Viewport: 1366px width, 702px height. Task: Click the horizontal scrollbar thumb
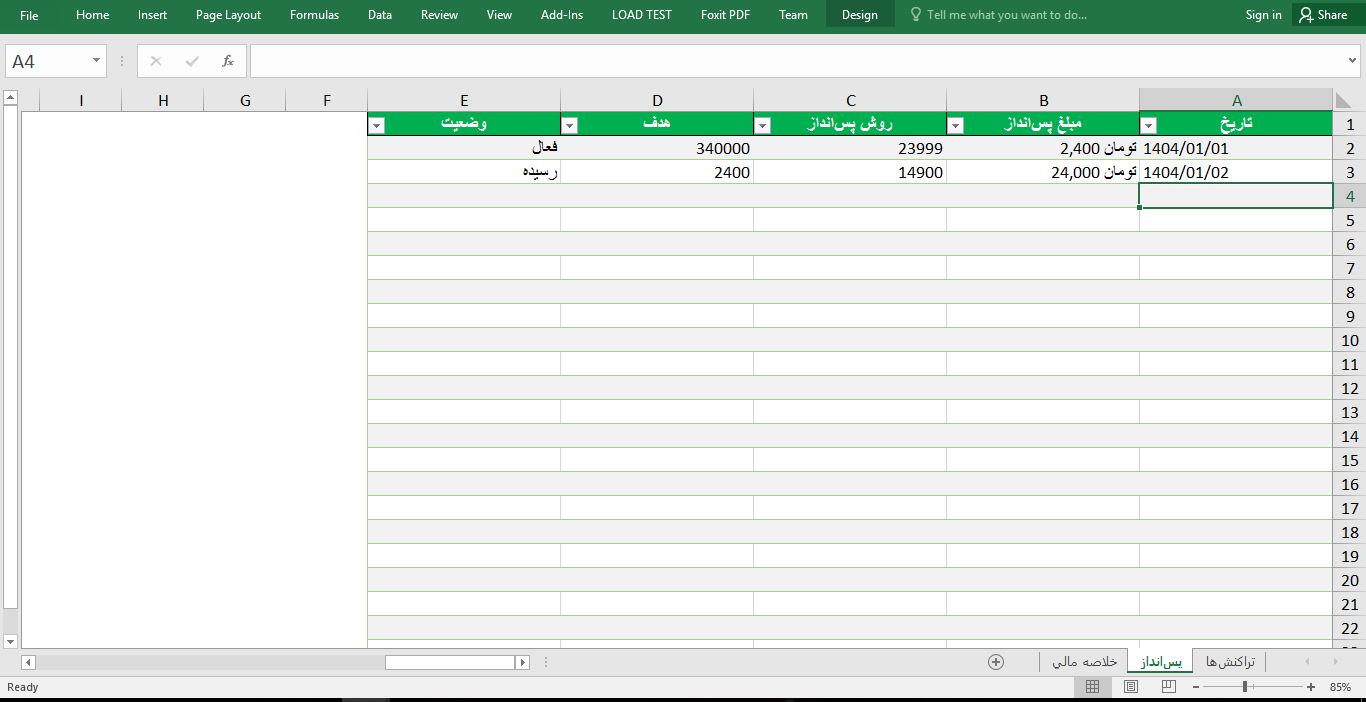pyautogui.click(x=450, y=662)
